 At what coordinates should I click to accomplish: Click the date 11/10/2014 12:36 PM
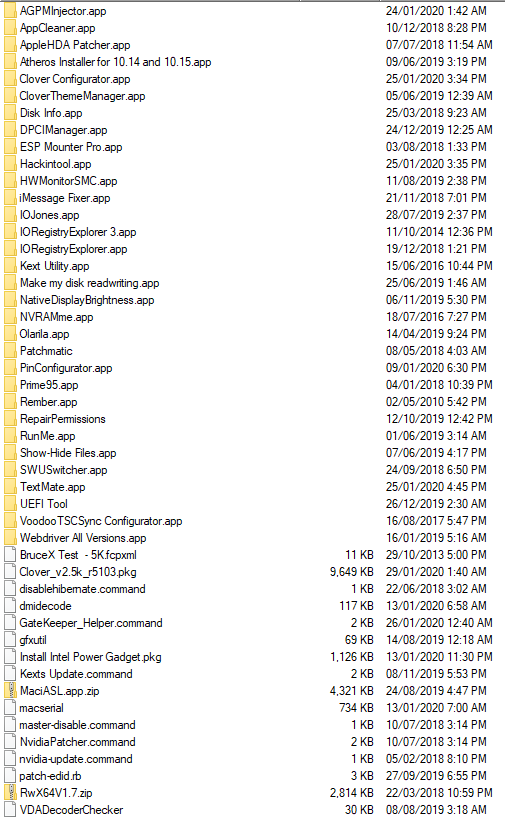tap(439, 232)
